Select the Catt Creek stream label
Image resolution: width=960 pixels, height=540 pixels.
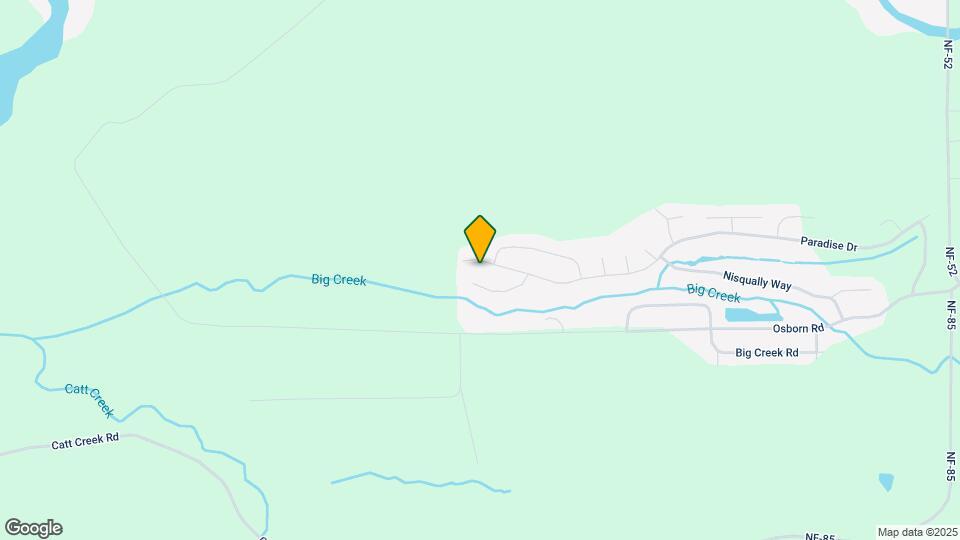(89, 400)
